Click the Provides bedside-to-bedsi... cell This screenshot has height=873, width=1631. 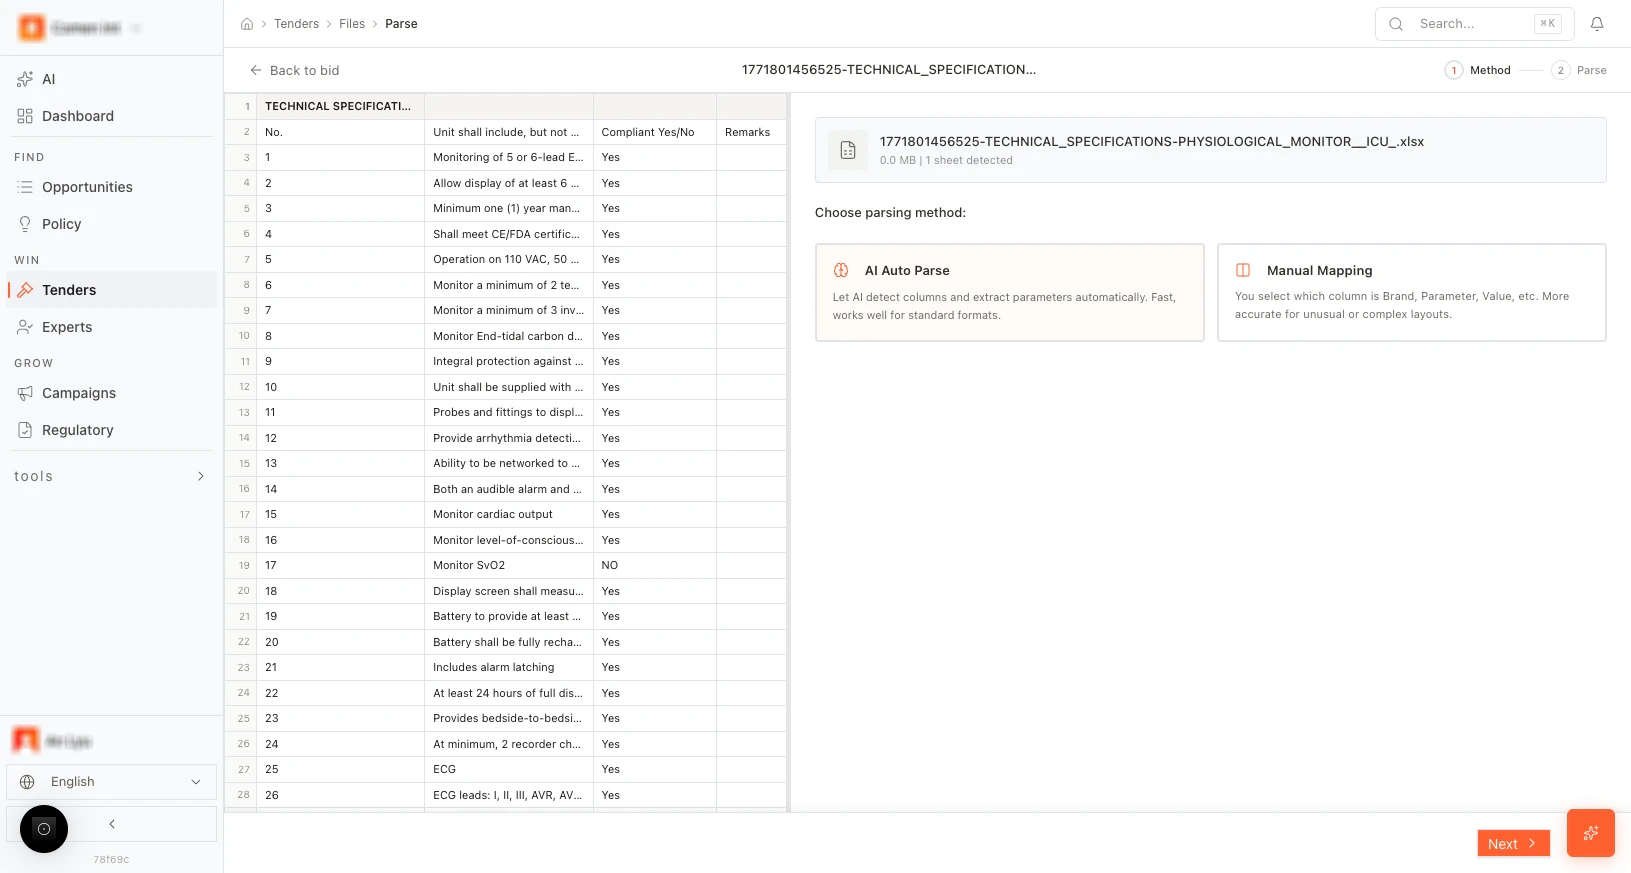(509, 718)
